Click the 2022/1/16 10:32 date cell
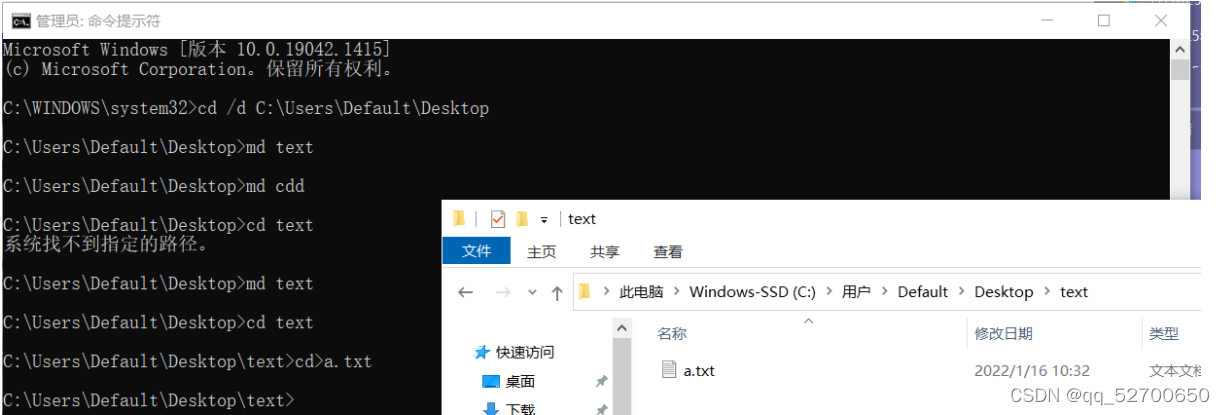 [1032, 371]
